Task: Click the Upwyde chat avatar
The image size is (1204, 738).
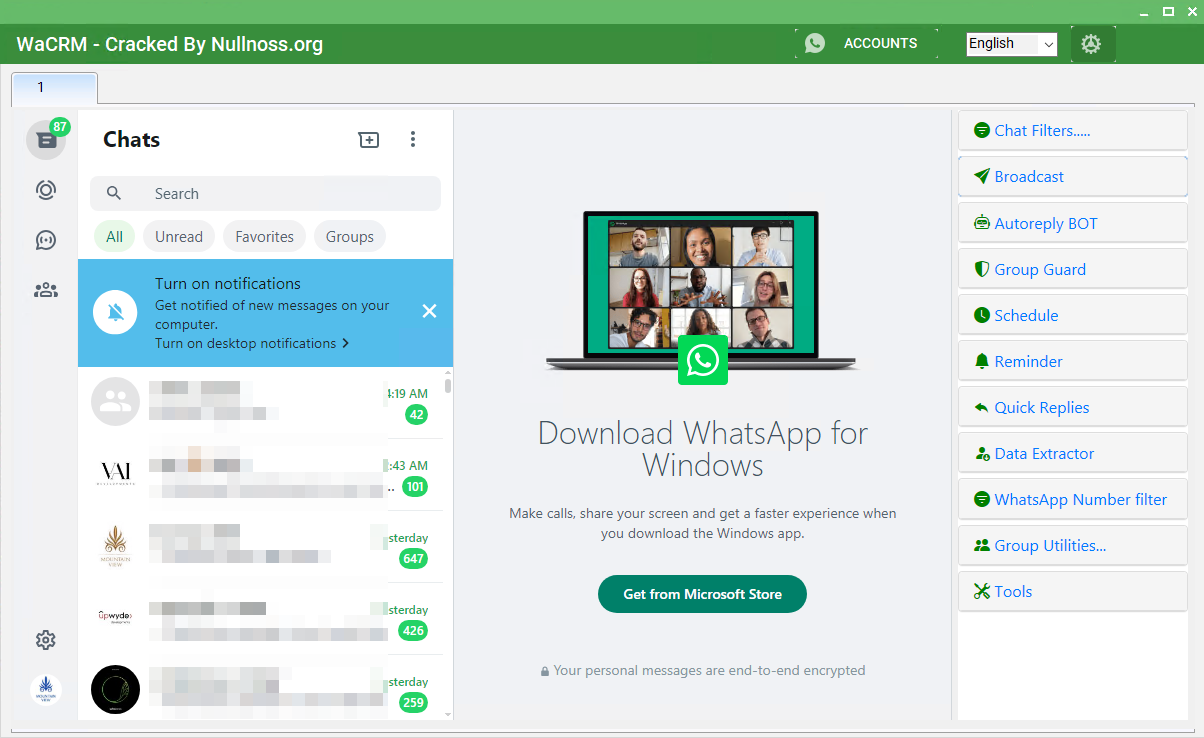Action: [x=116, y=617]
